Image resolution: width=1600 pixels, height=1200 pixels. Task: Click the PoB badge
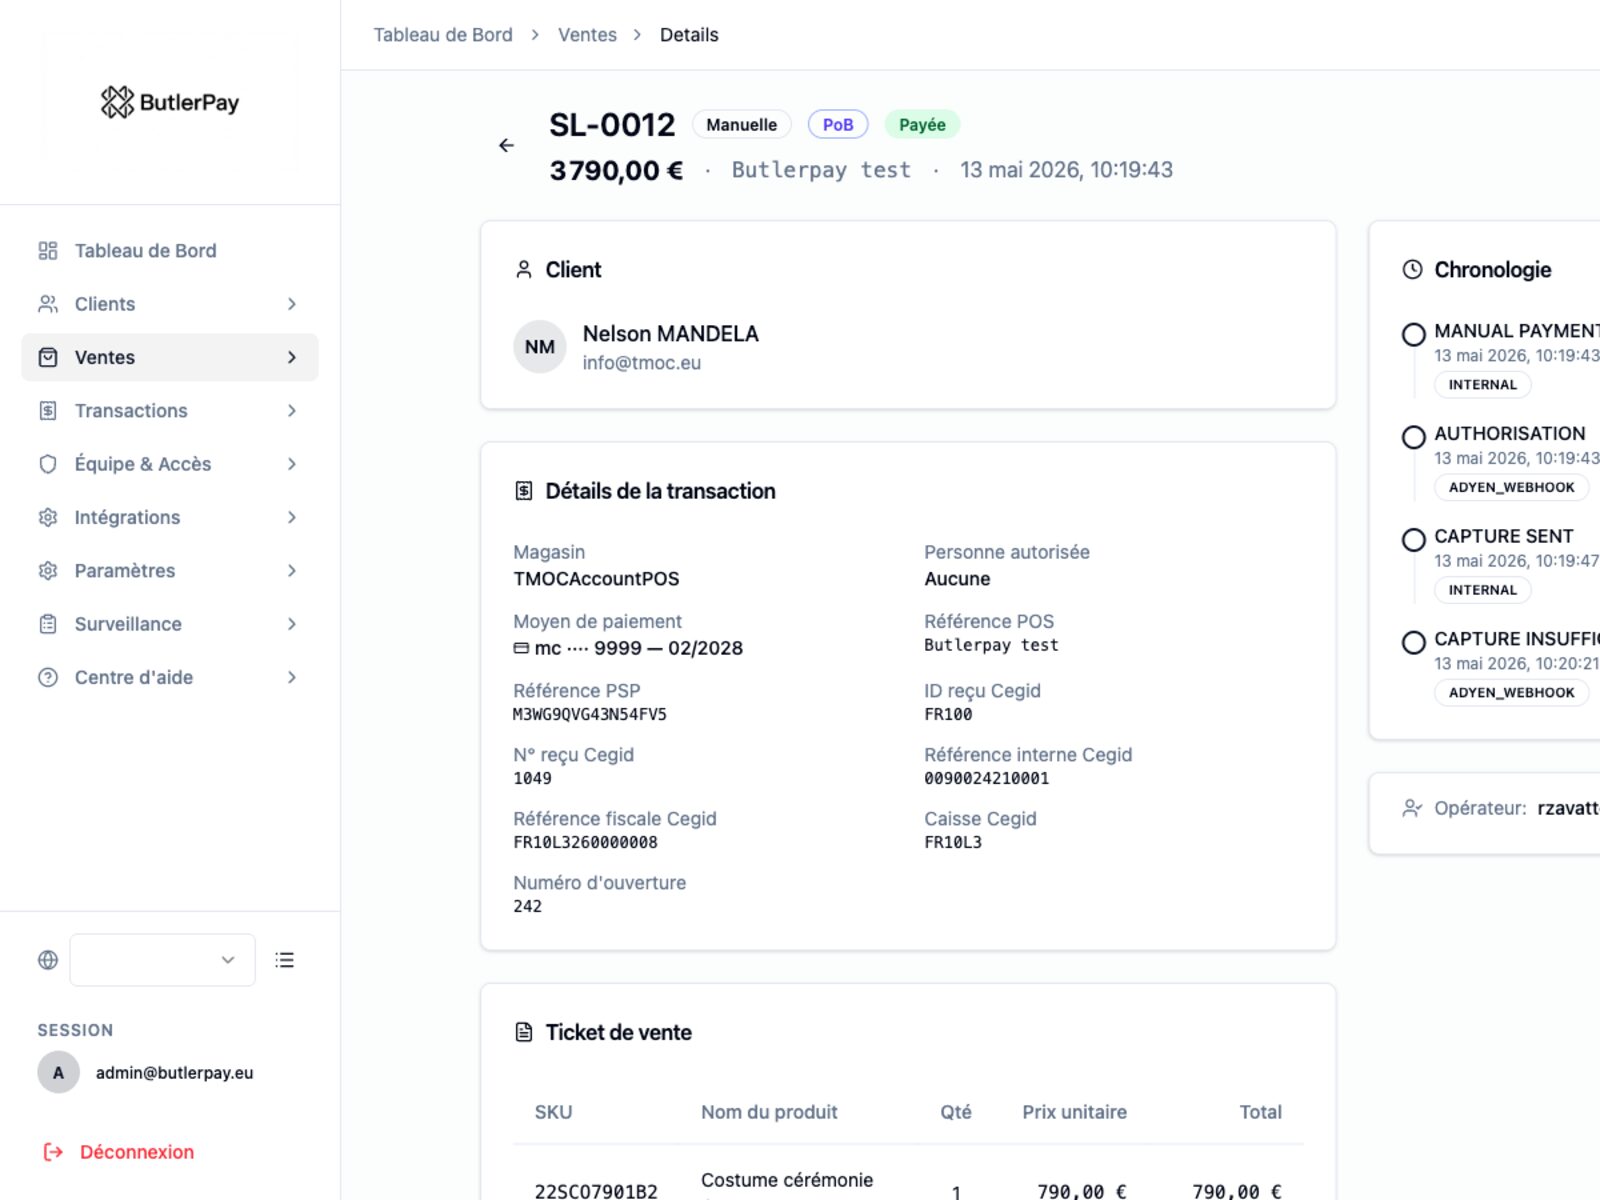(x=838, y=125)
